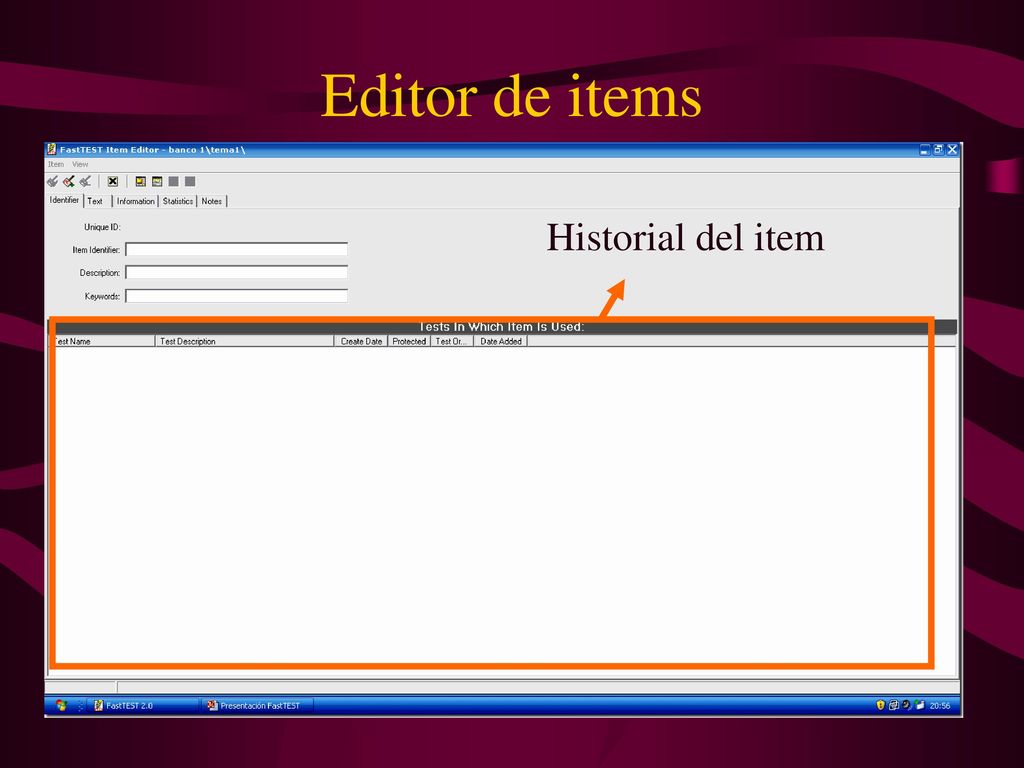Image resolution: width=1024 pixels, height=768 pixels.
Task: Switch to the Text tab
Action: [x=95, y=201]
